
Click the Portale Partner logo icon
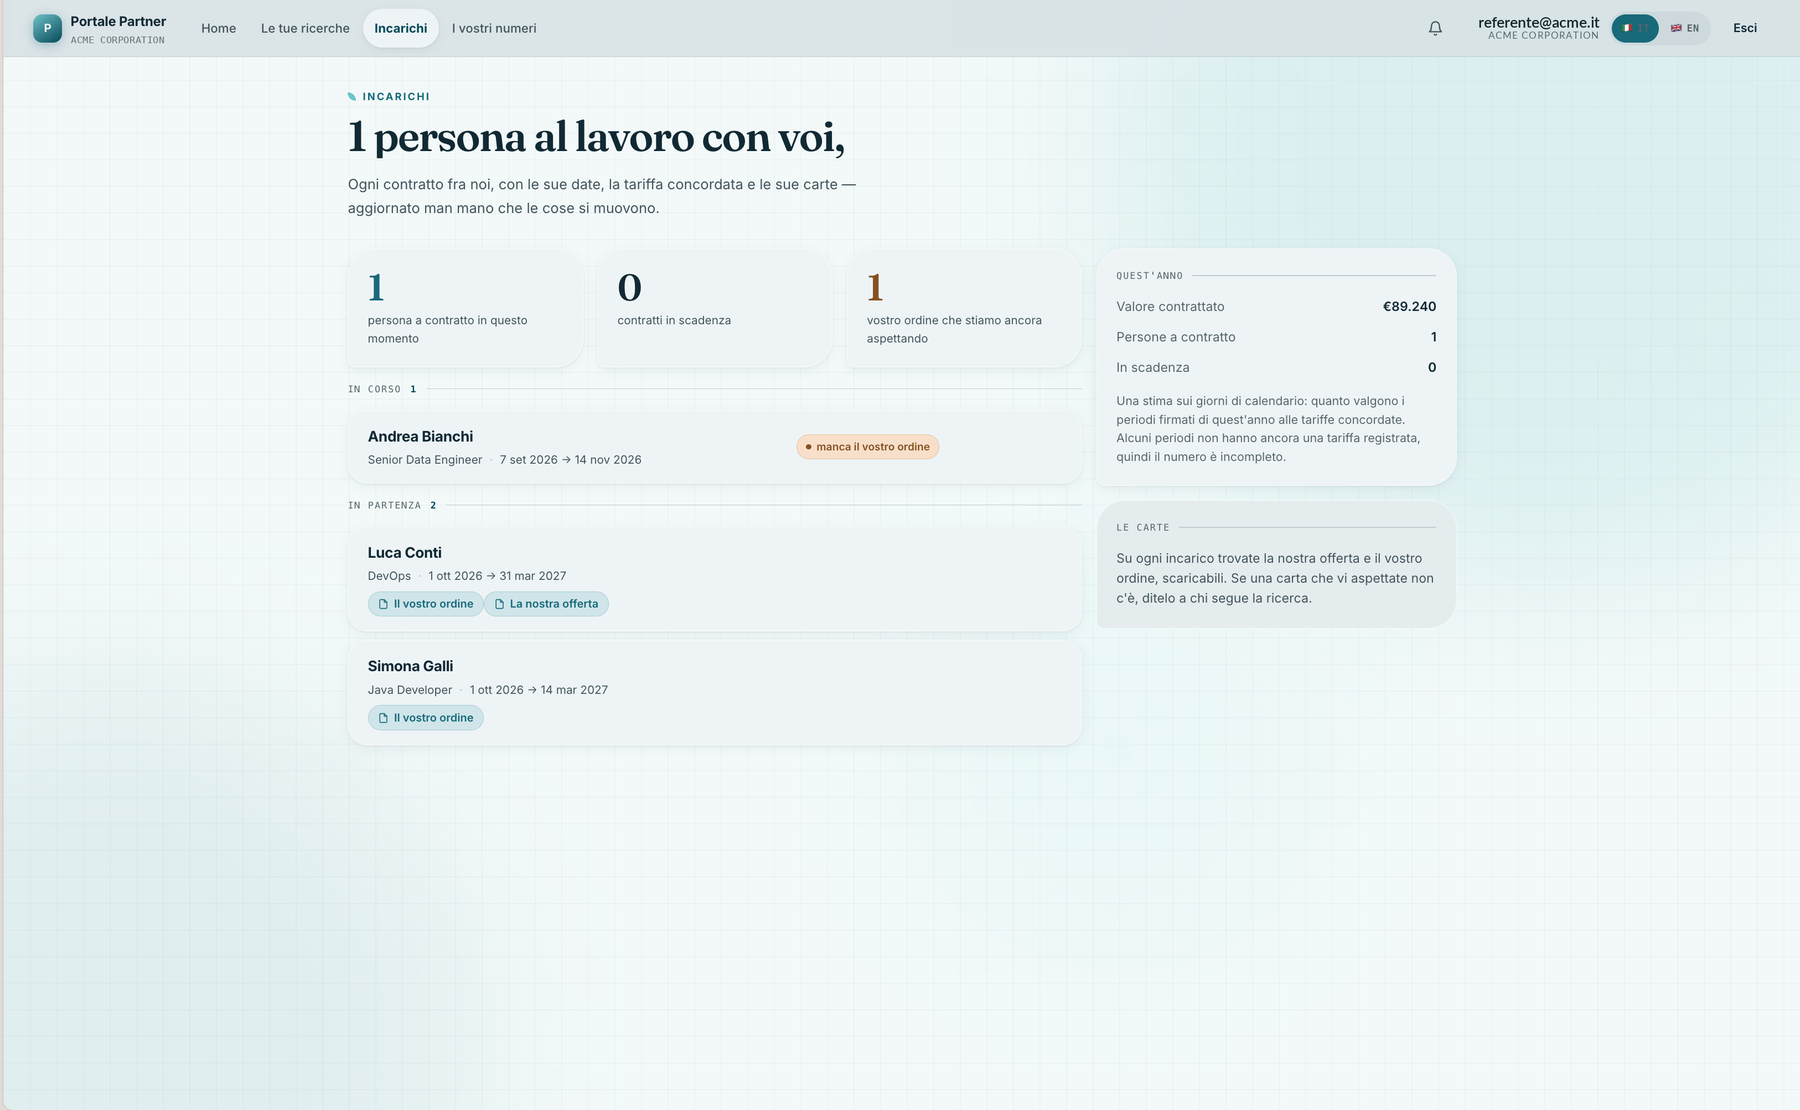point(47,28)
